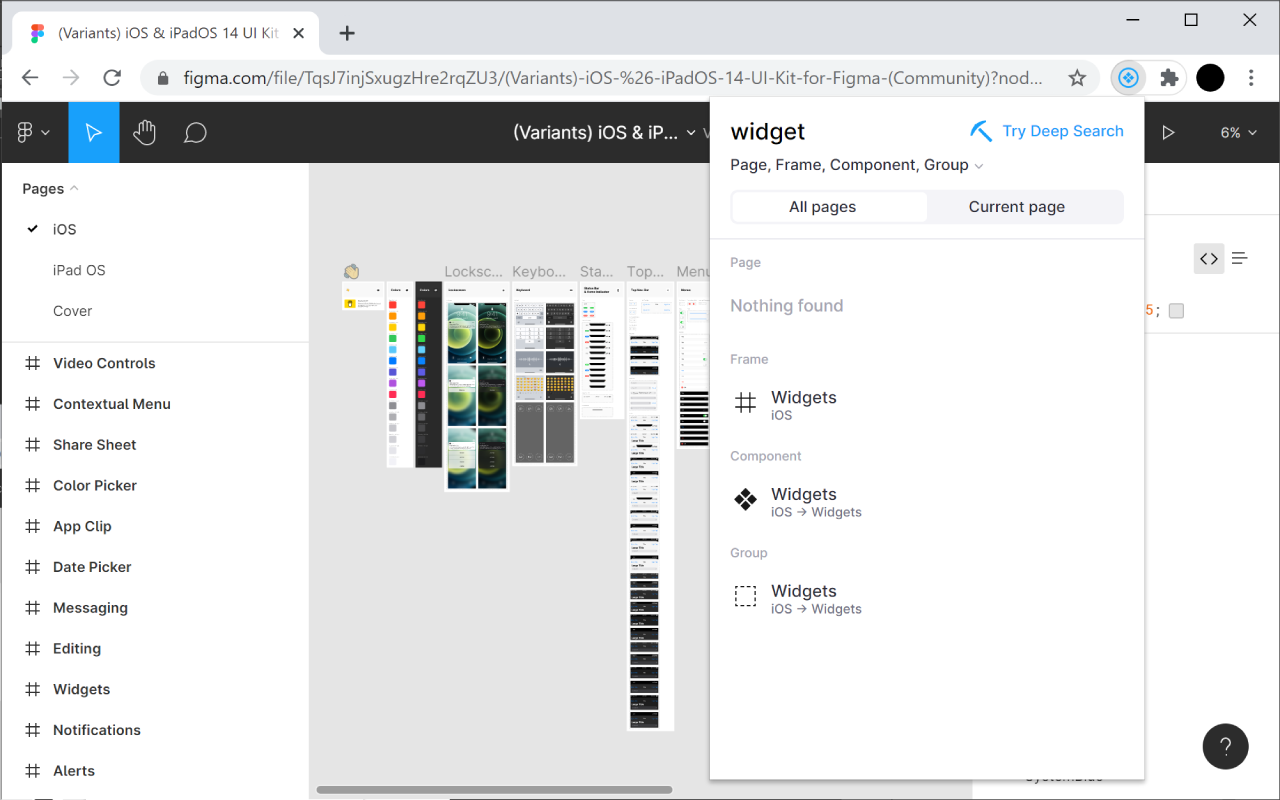Image resolution: width=1280 pixels, height=800 pixels.
Task: Close the Figma browser tab
Action: [x=299, y=33]
